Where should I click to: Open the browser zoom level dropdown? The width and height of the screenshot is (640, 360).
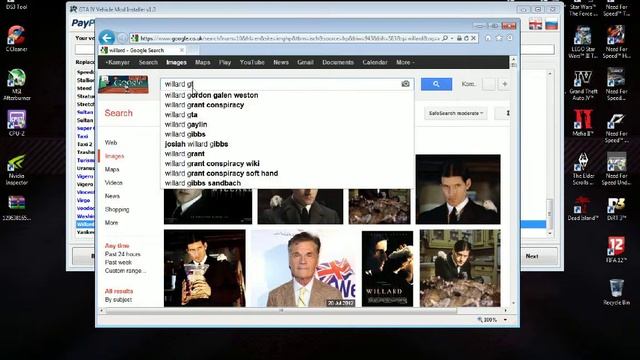pyautogui.click(x=505, y=320)
